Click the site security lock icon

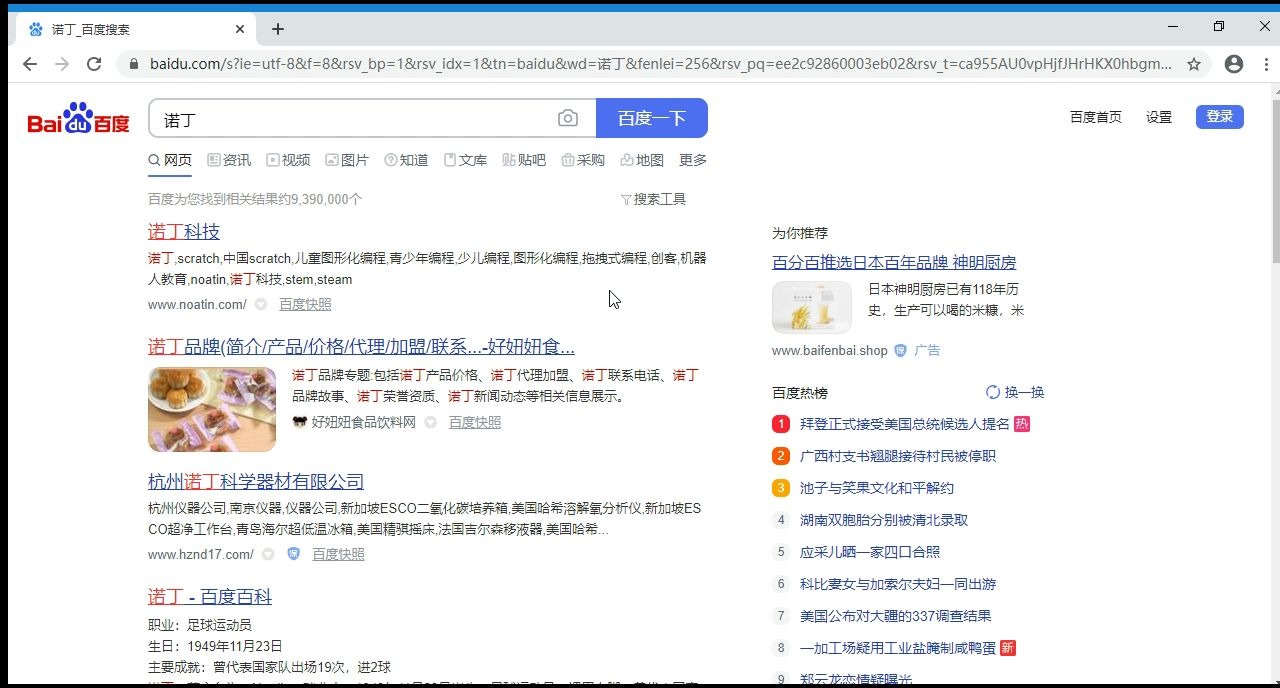133,62
